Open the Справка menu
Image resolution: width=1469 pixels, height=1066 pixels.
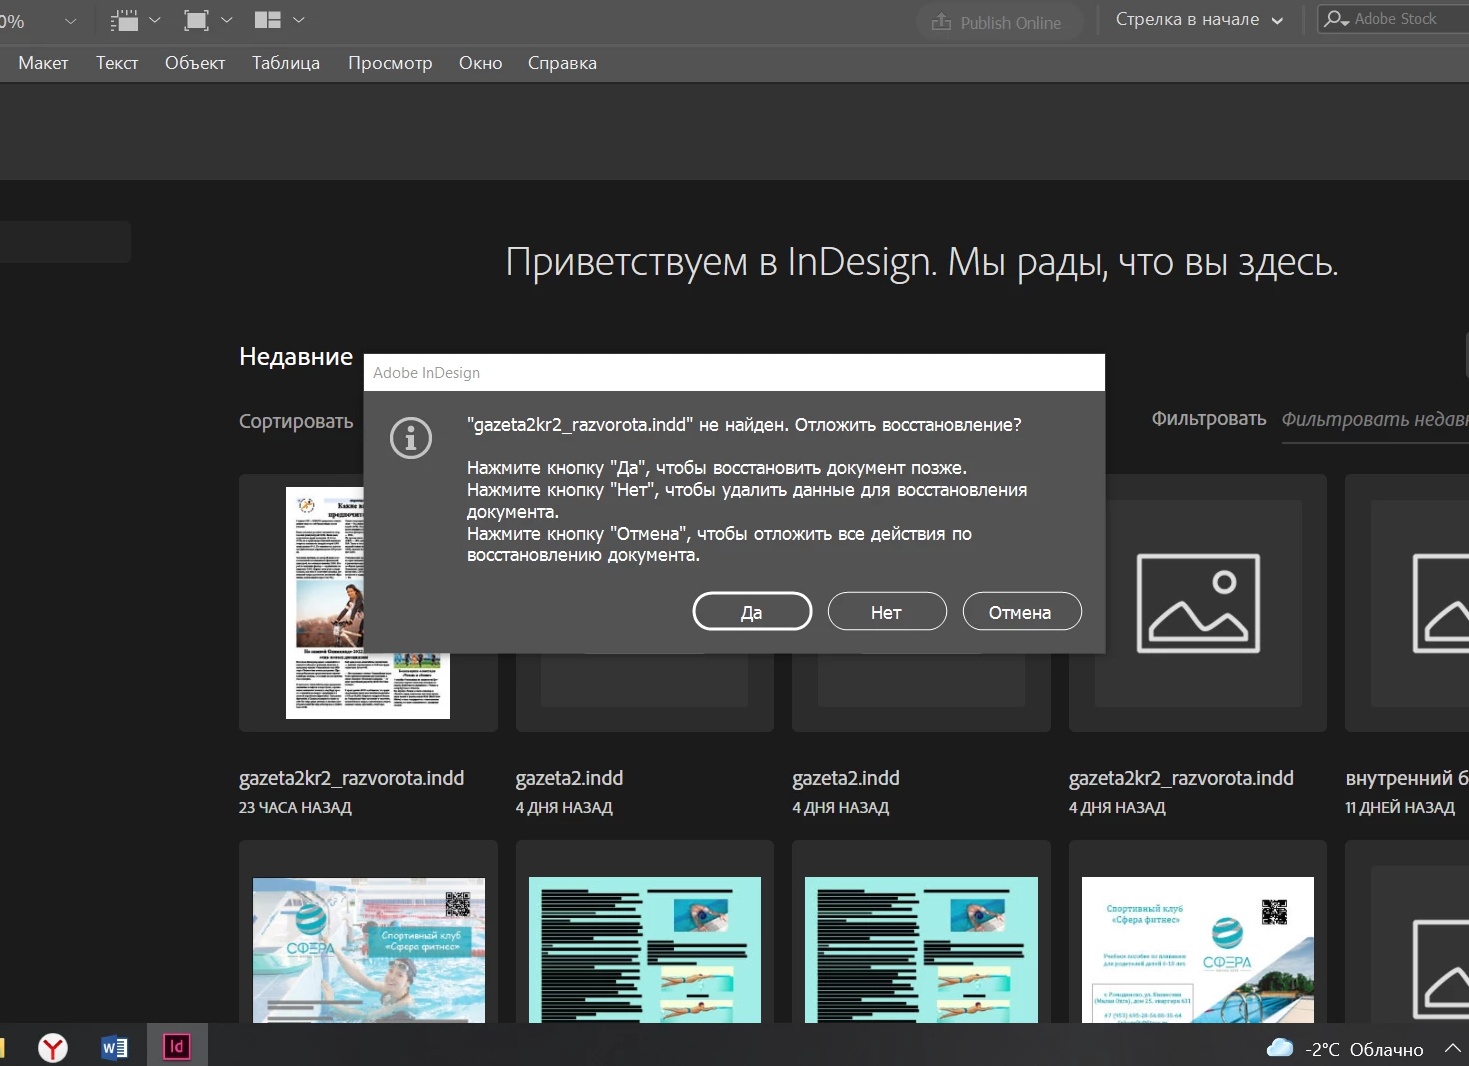coord(562,63)
